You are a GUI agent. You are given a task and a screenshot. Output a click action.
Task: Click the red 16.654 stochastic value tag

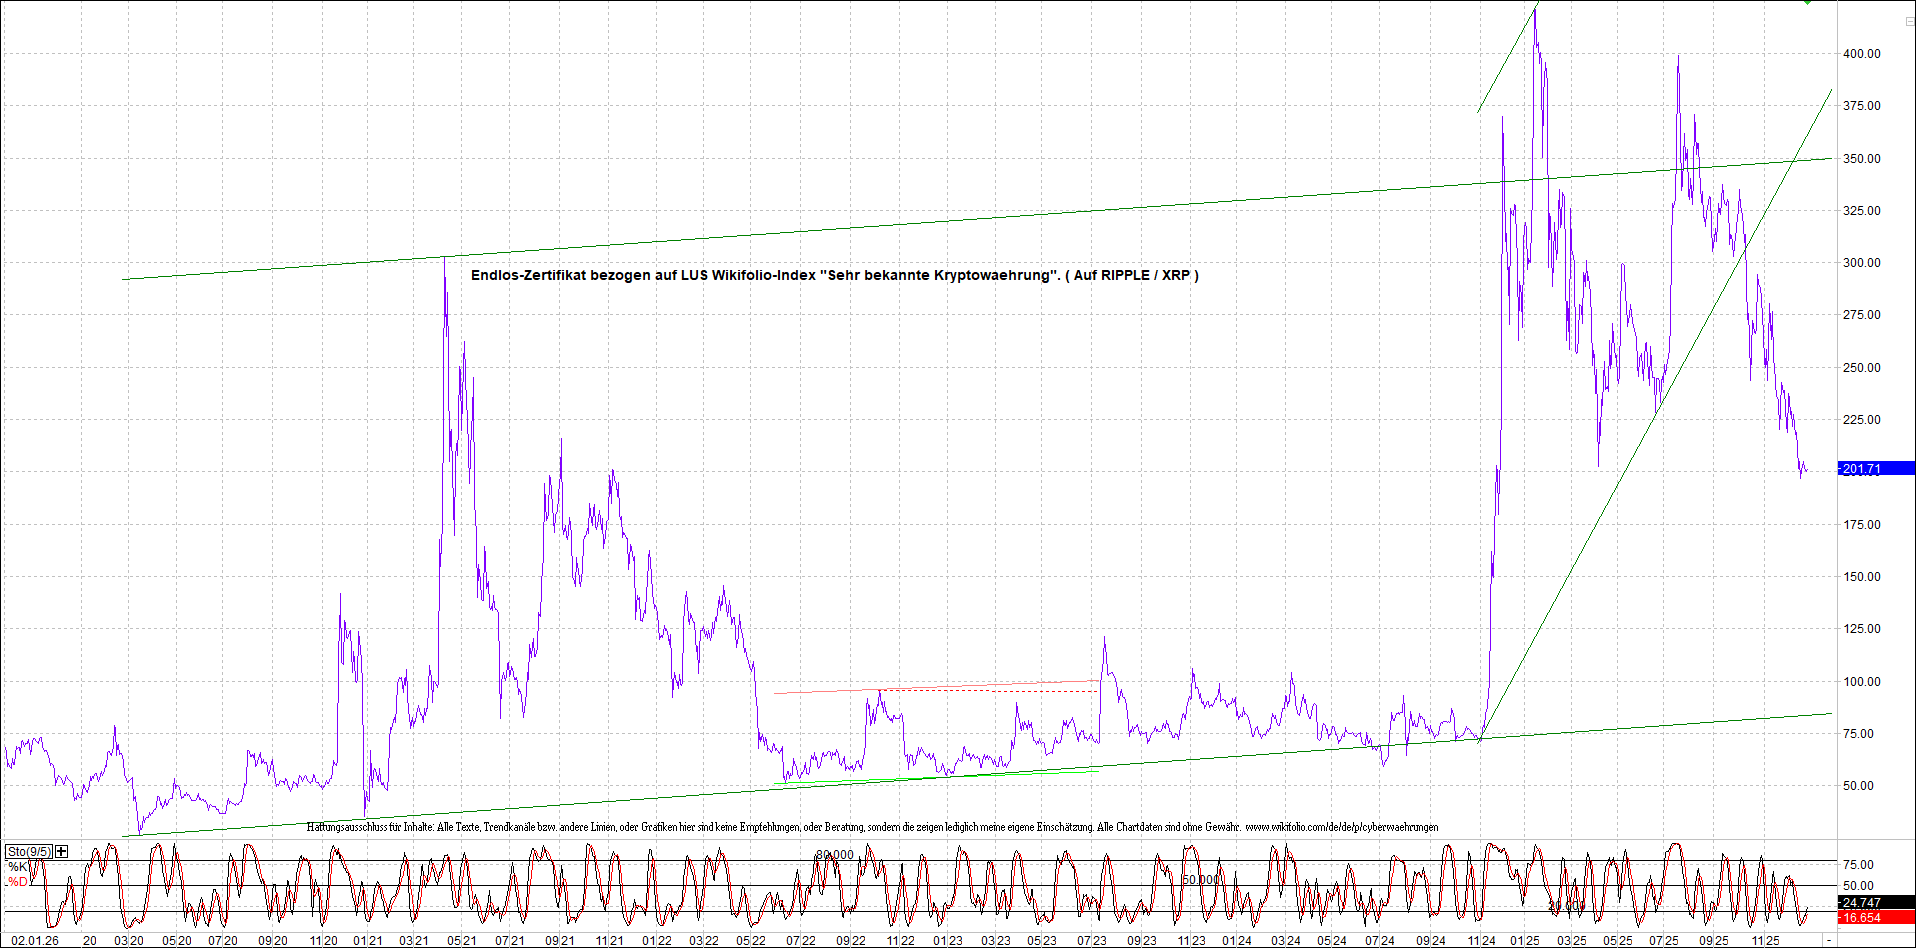coord(1862,917)
